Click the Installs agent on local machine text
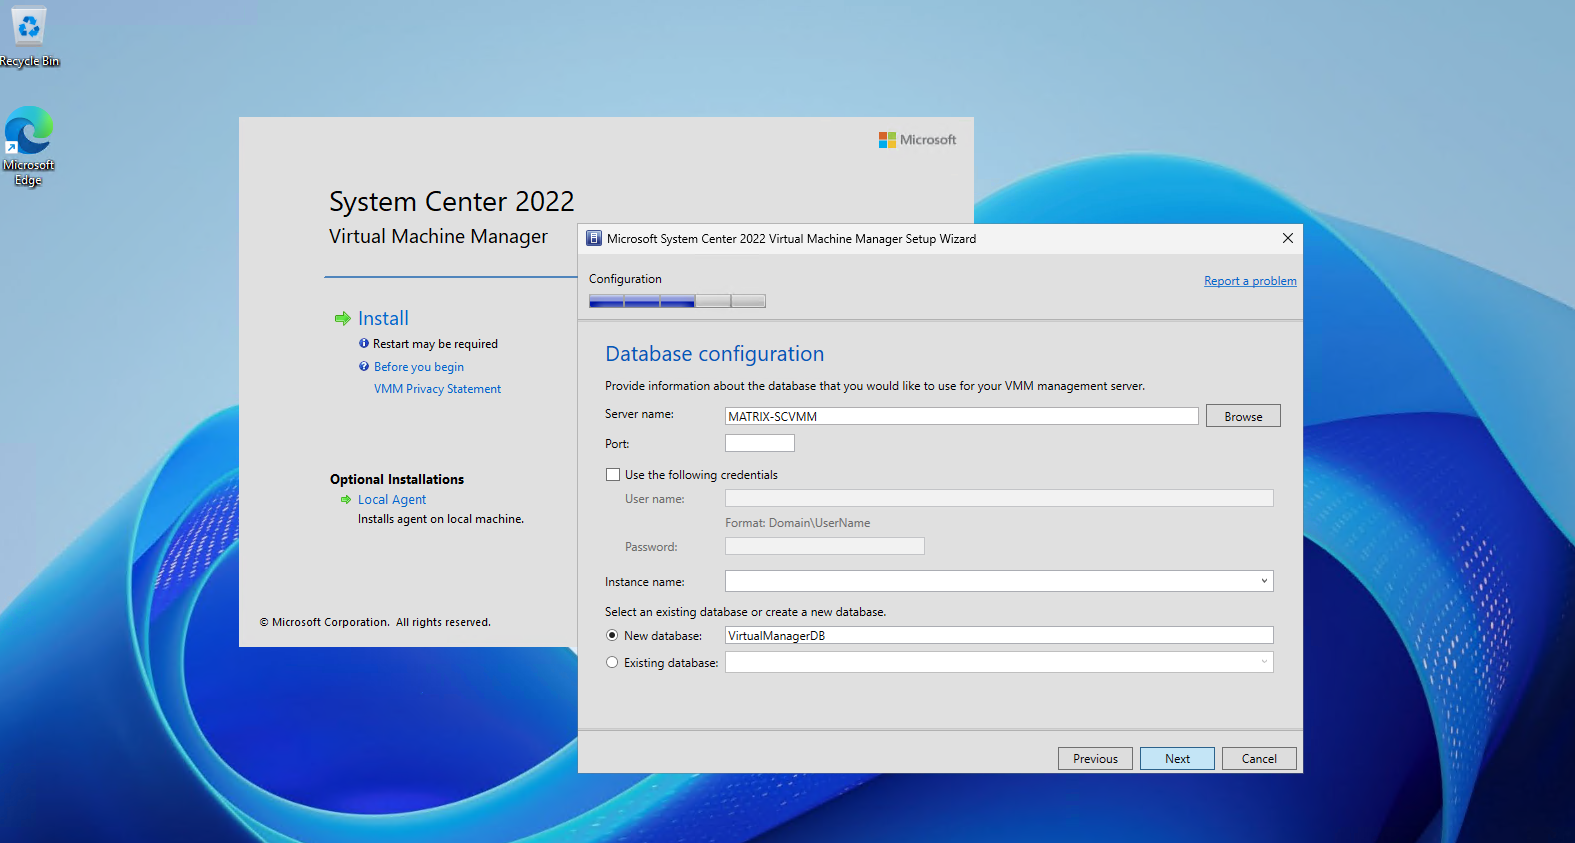Image resolution: width=1575 pixels, height=843 pixels. click(441, 519)
